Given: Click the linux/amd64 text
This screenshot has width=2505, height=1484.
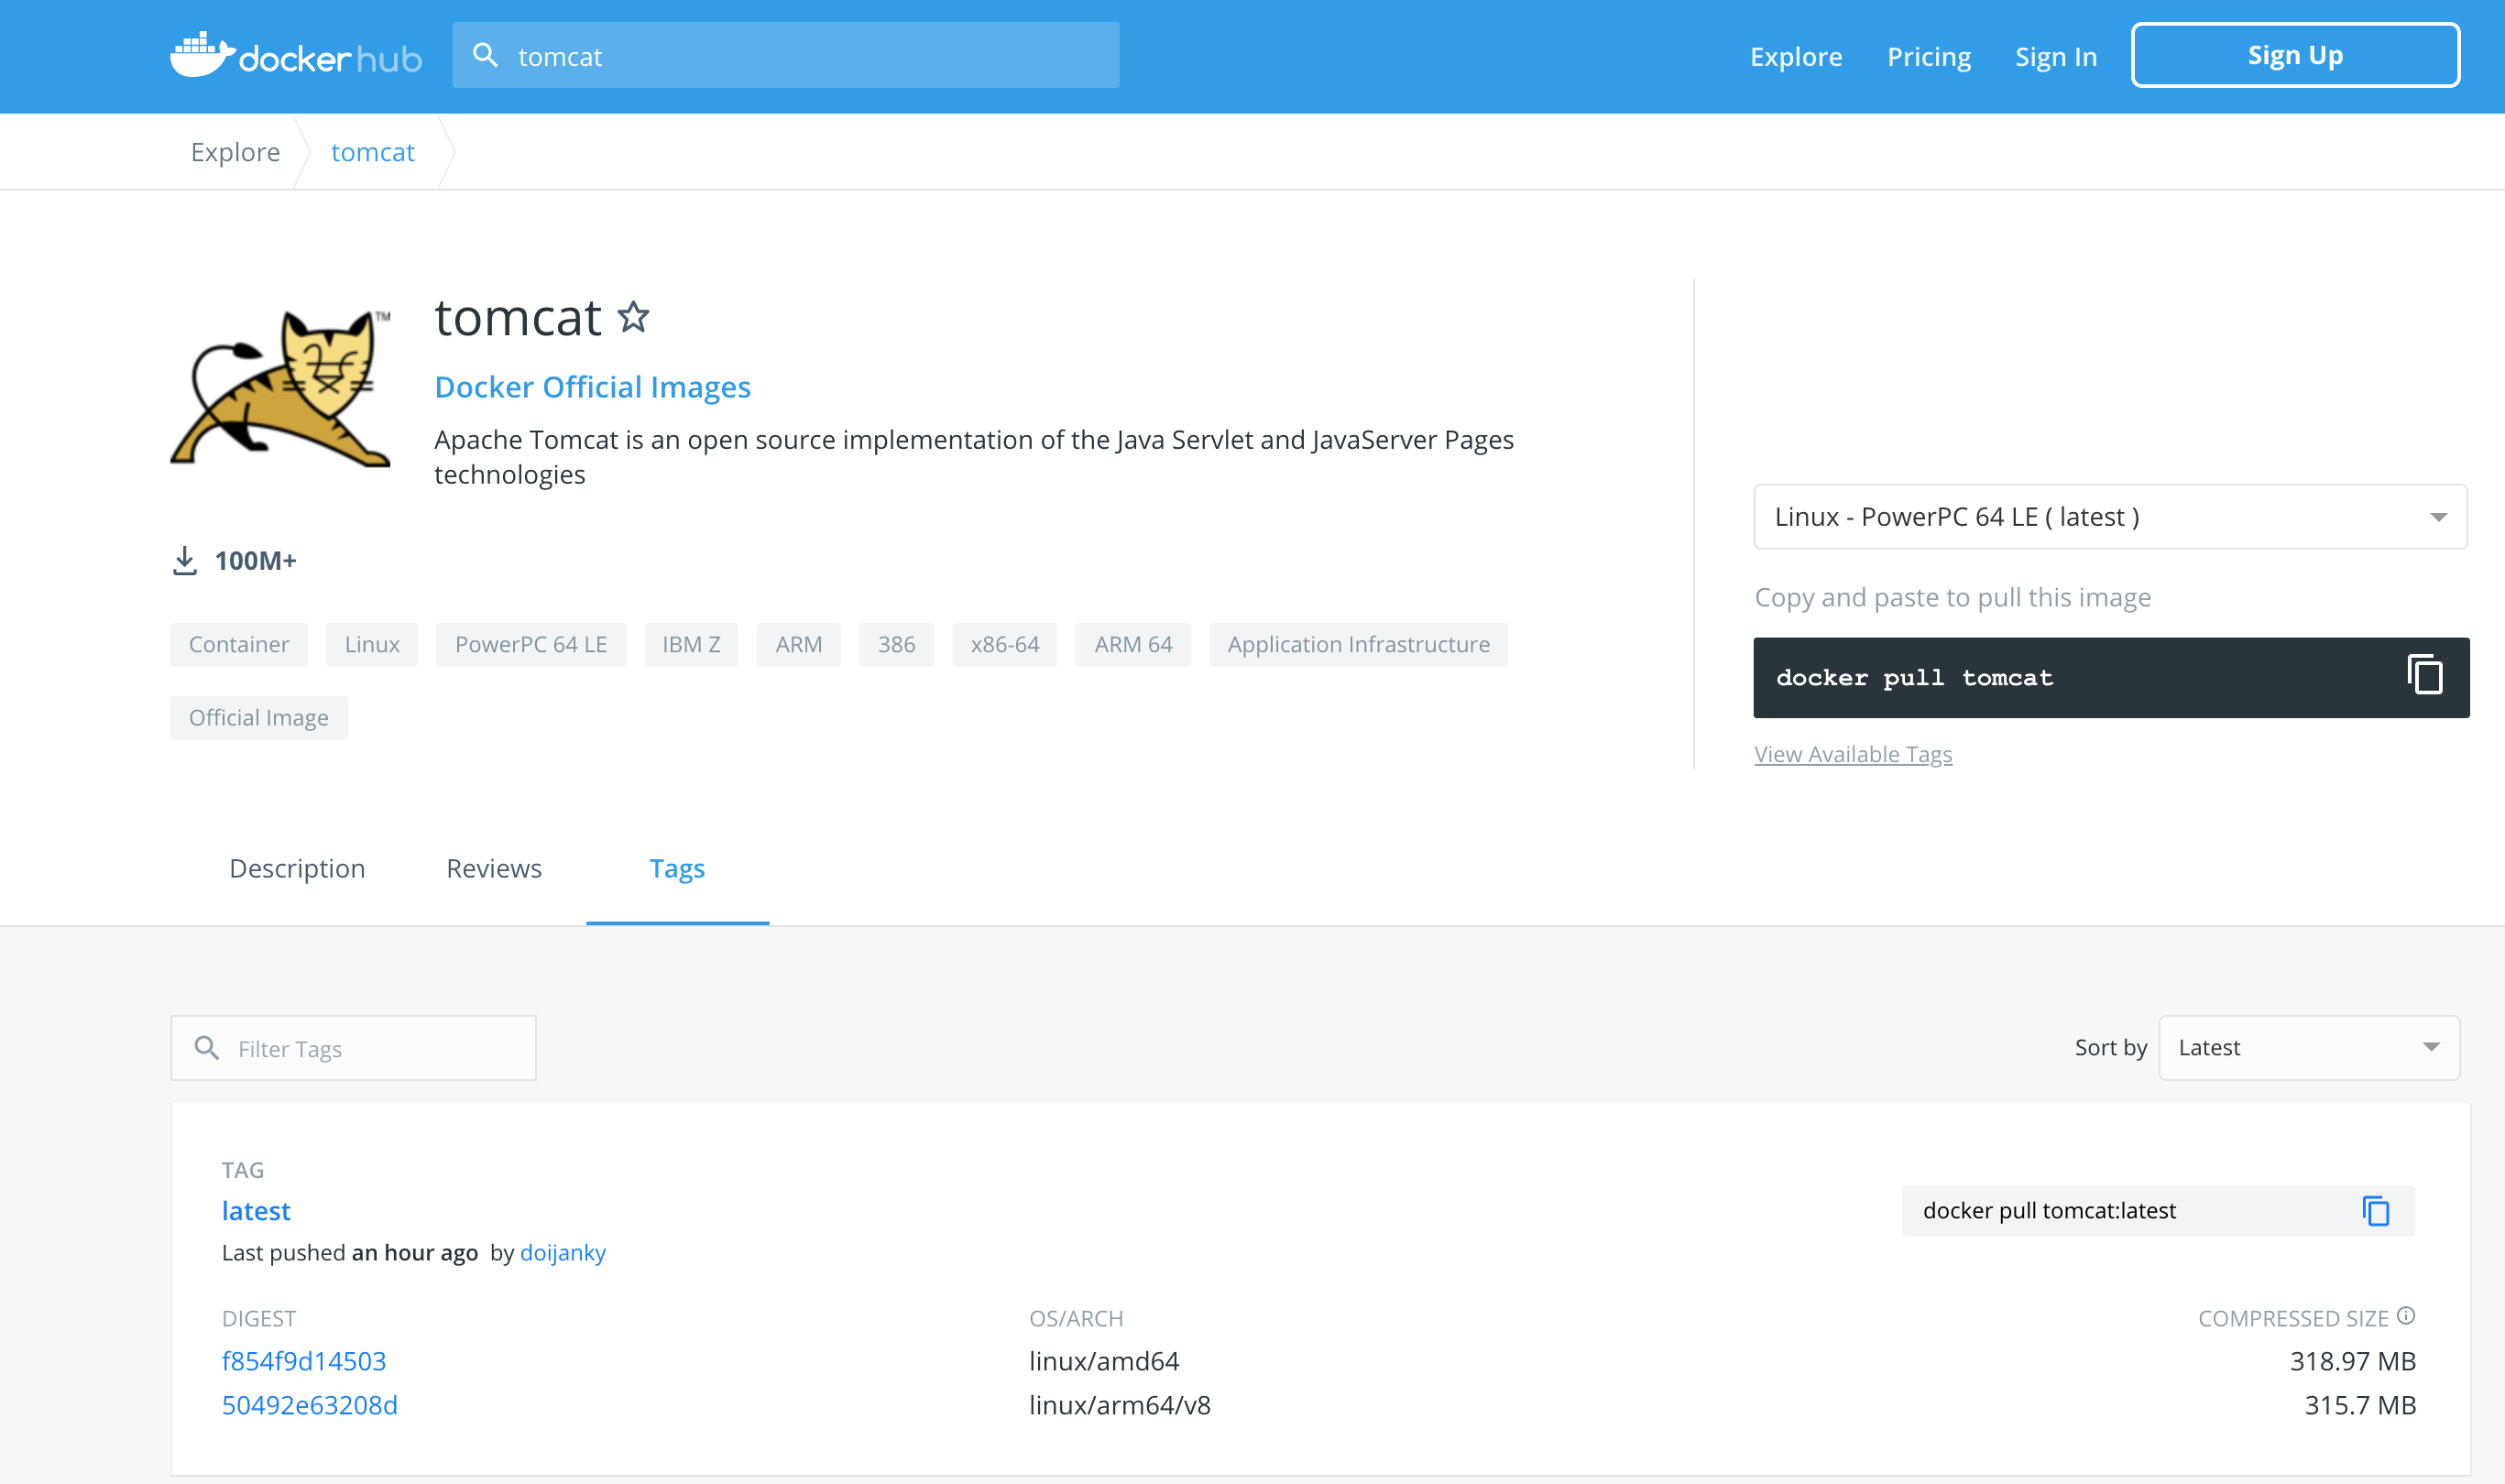Looking at the screenshot, I should point(1104,1361).
